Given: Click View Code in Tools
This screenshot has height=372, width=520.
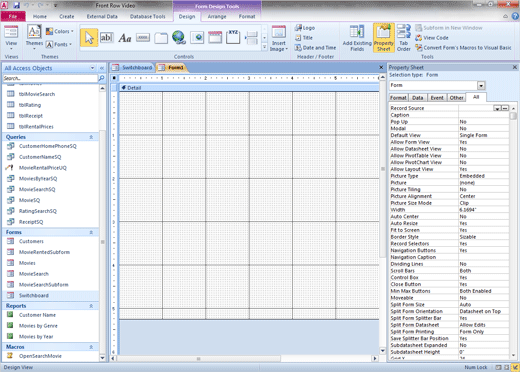Looking at the screenshot, I should click(432, 38).
